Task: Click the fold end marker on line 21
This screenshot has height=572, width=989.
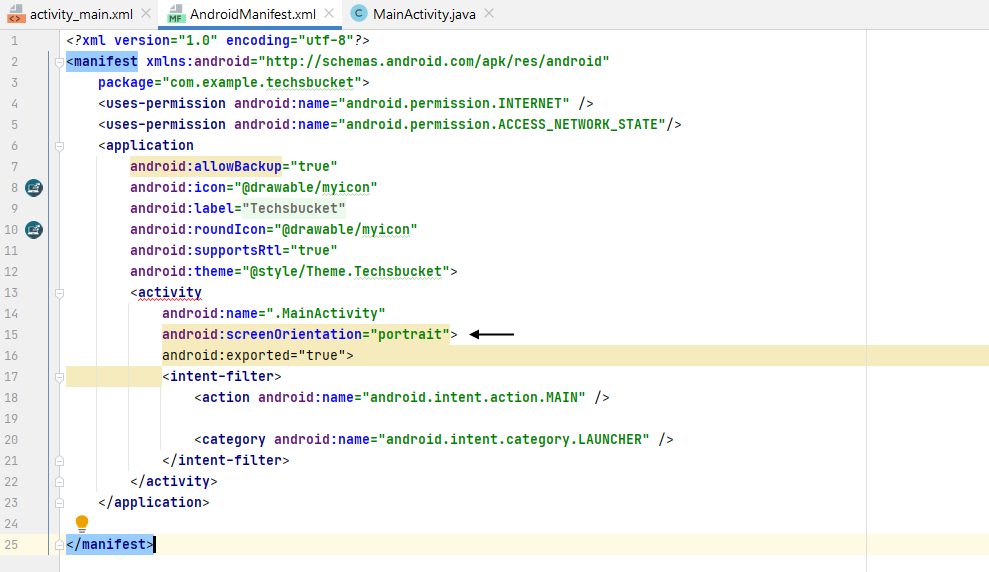Action: coord(59,460)
